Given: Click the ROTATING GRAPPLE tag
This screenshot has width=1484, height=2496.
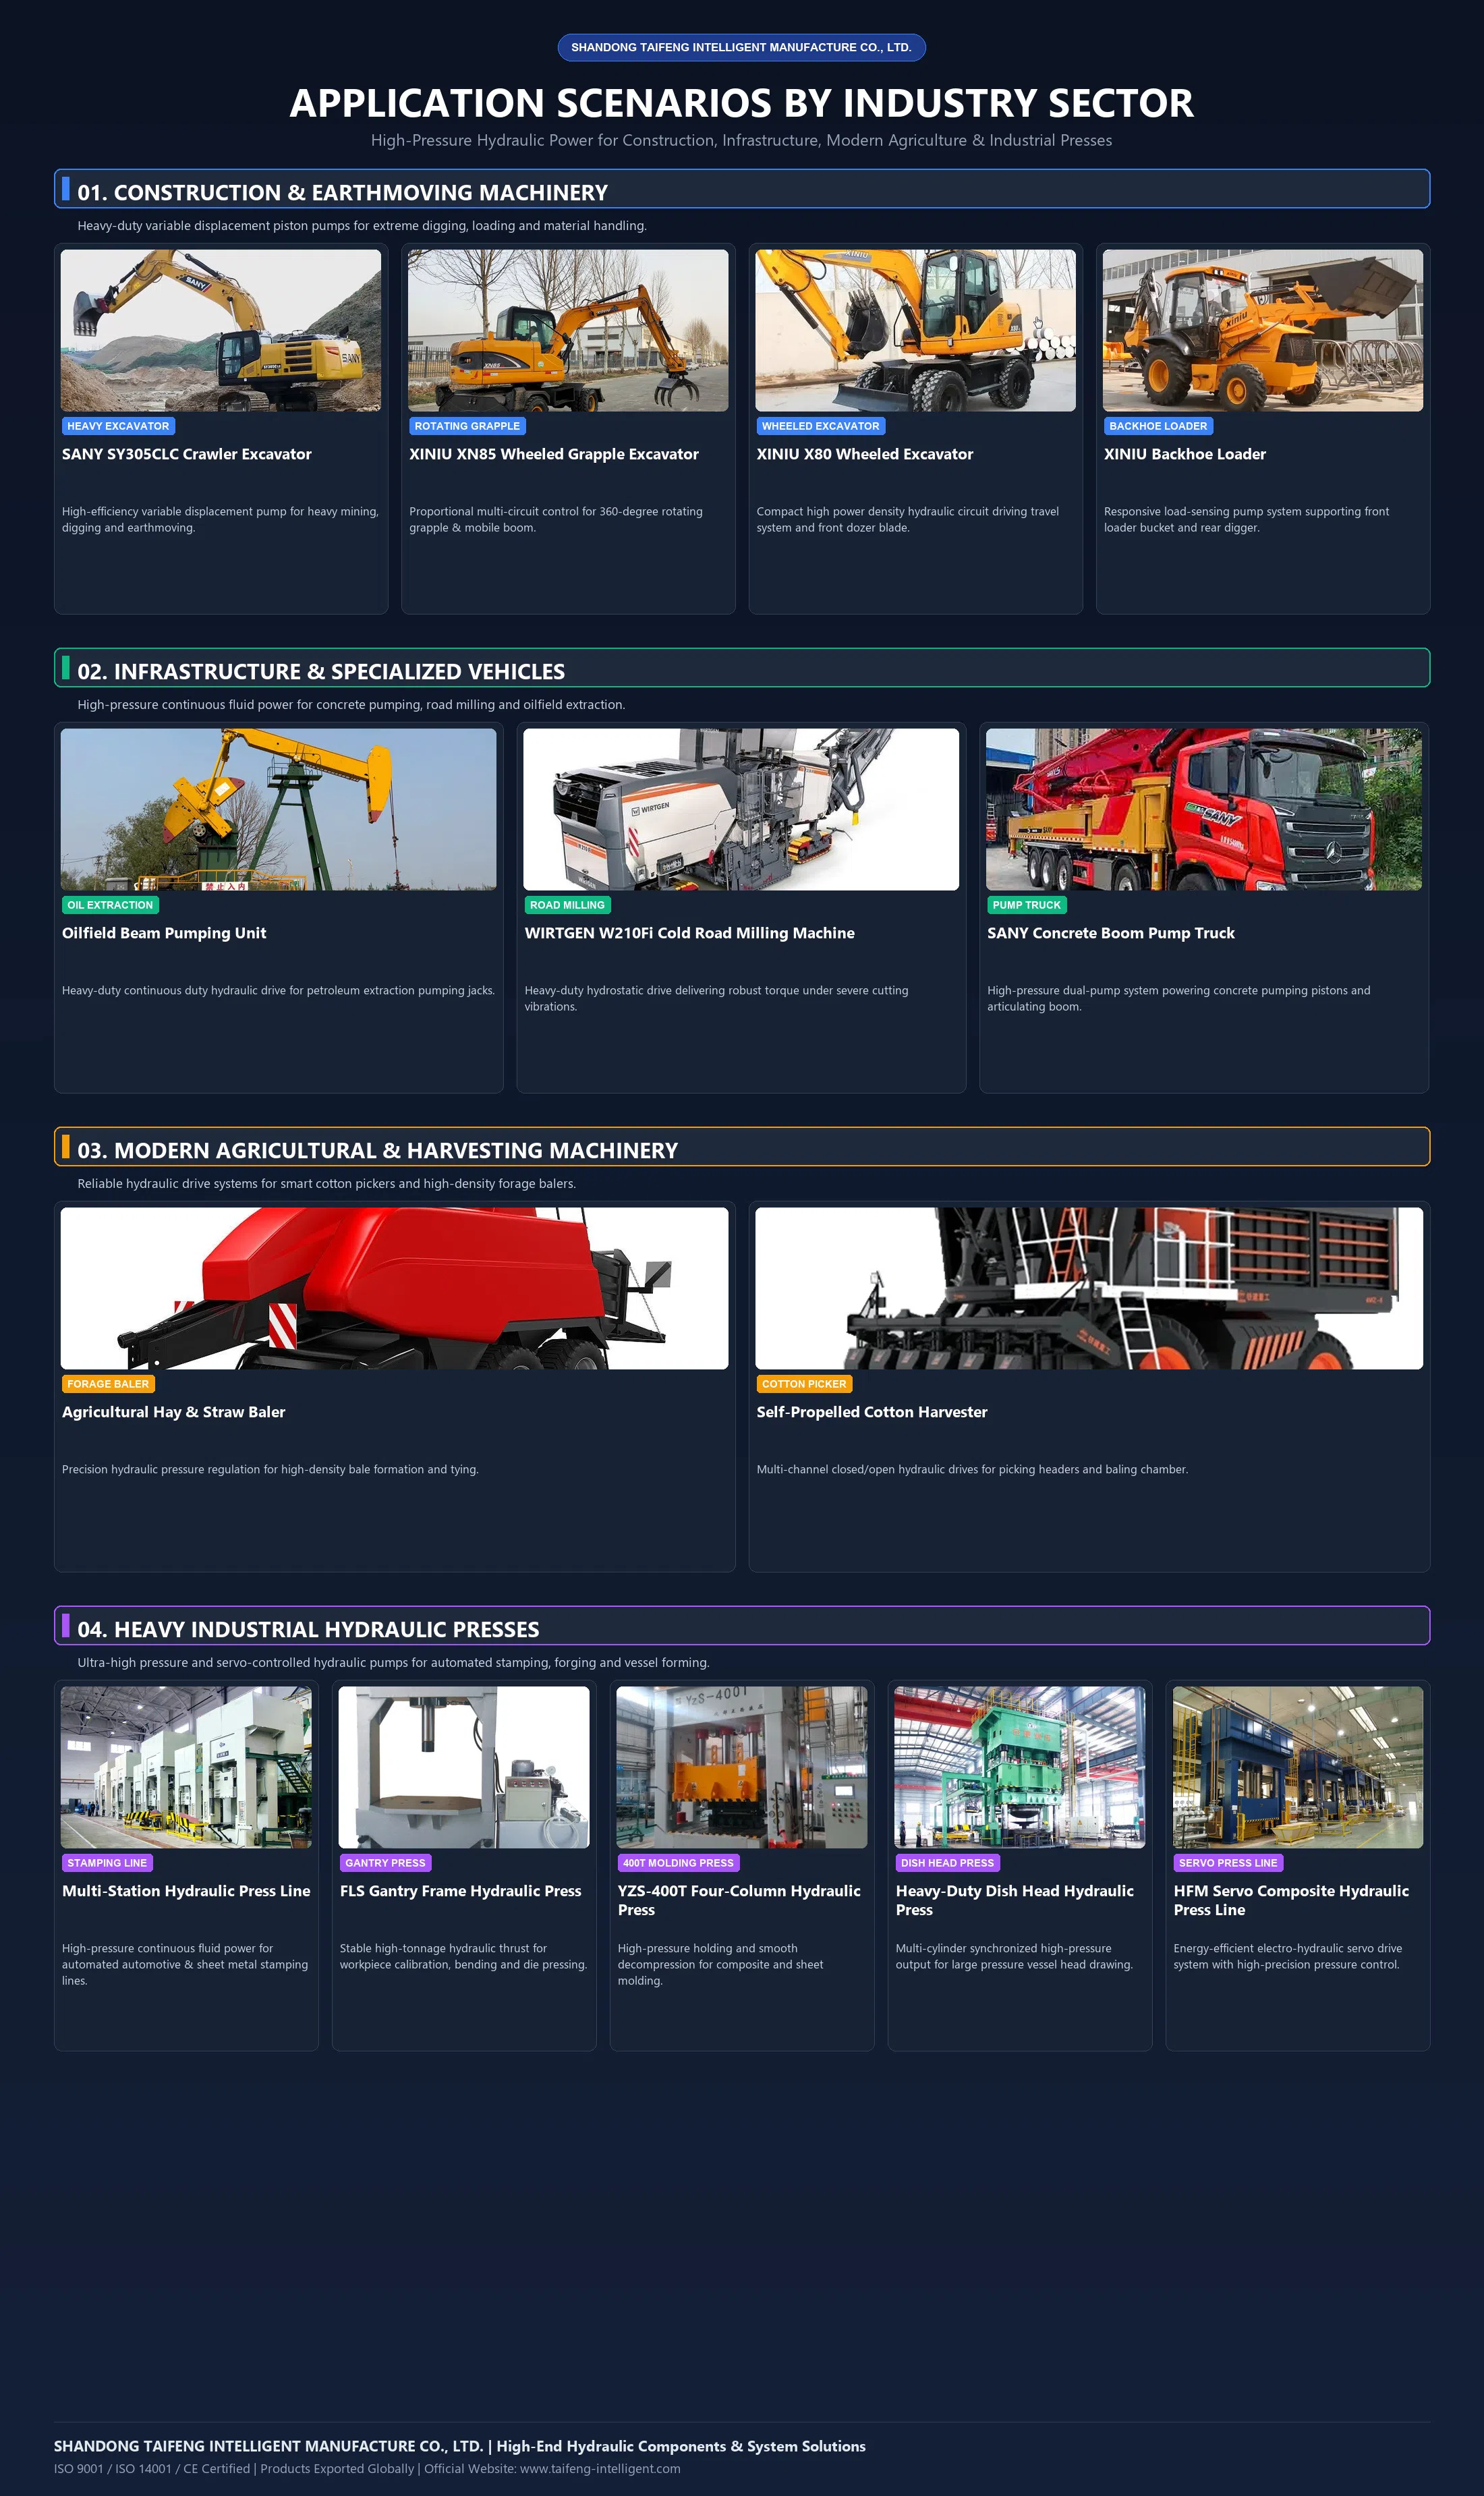Looking at the screenshot, I should [467, 426].
